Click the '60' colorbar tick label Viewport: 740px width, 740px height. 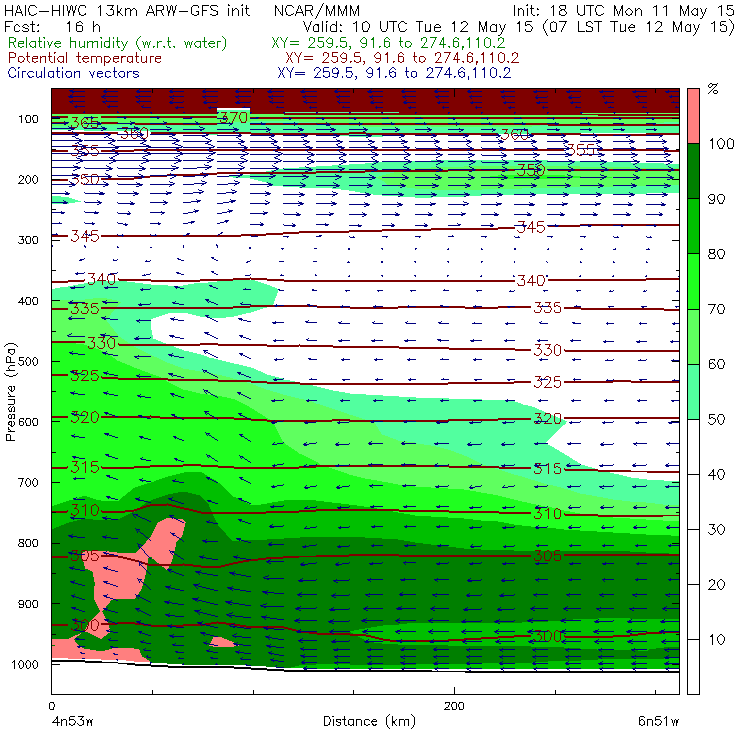click(x=716, y=364)
